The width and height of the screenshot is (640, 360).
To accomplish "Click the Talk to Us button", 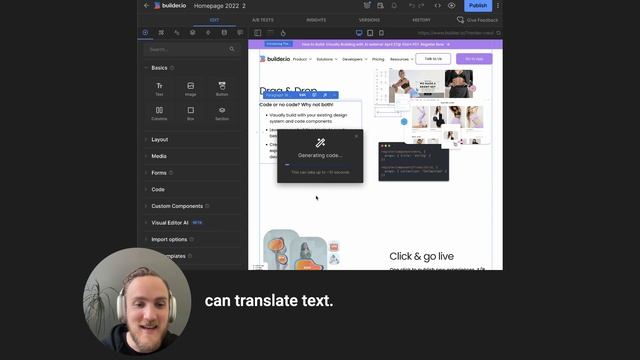I will 433,59.
